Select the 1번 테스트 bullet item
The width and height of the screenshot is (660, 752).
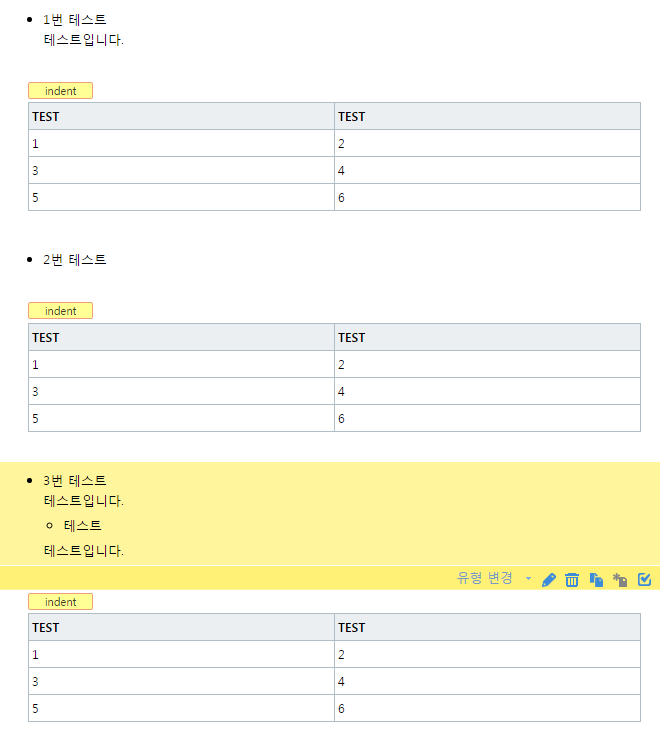tap(74, 20)
